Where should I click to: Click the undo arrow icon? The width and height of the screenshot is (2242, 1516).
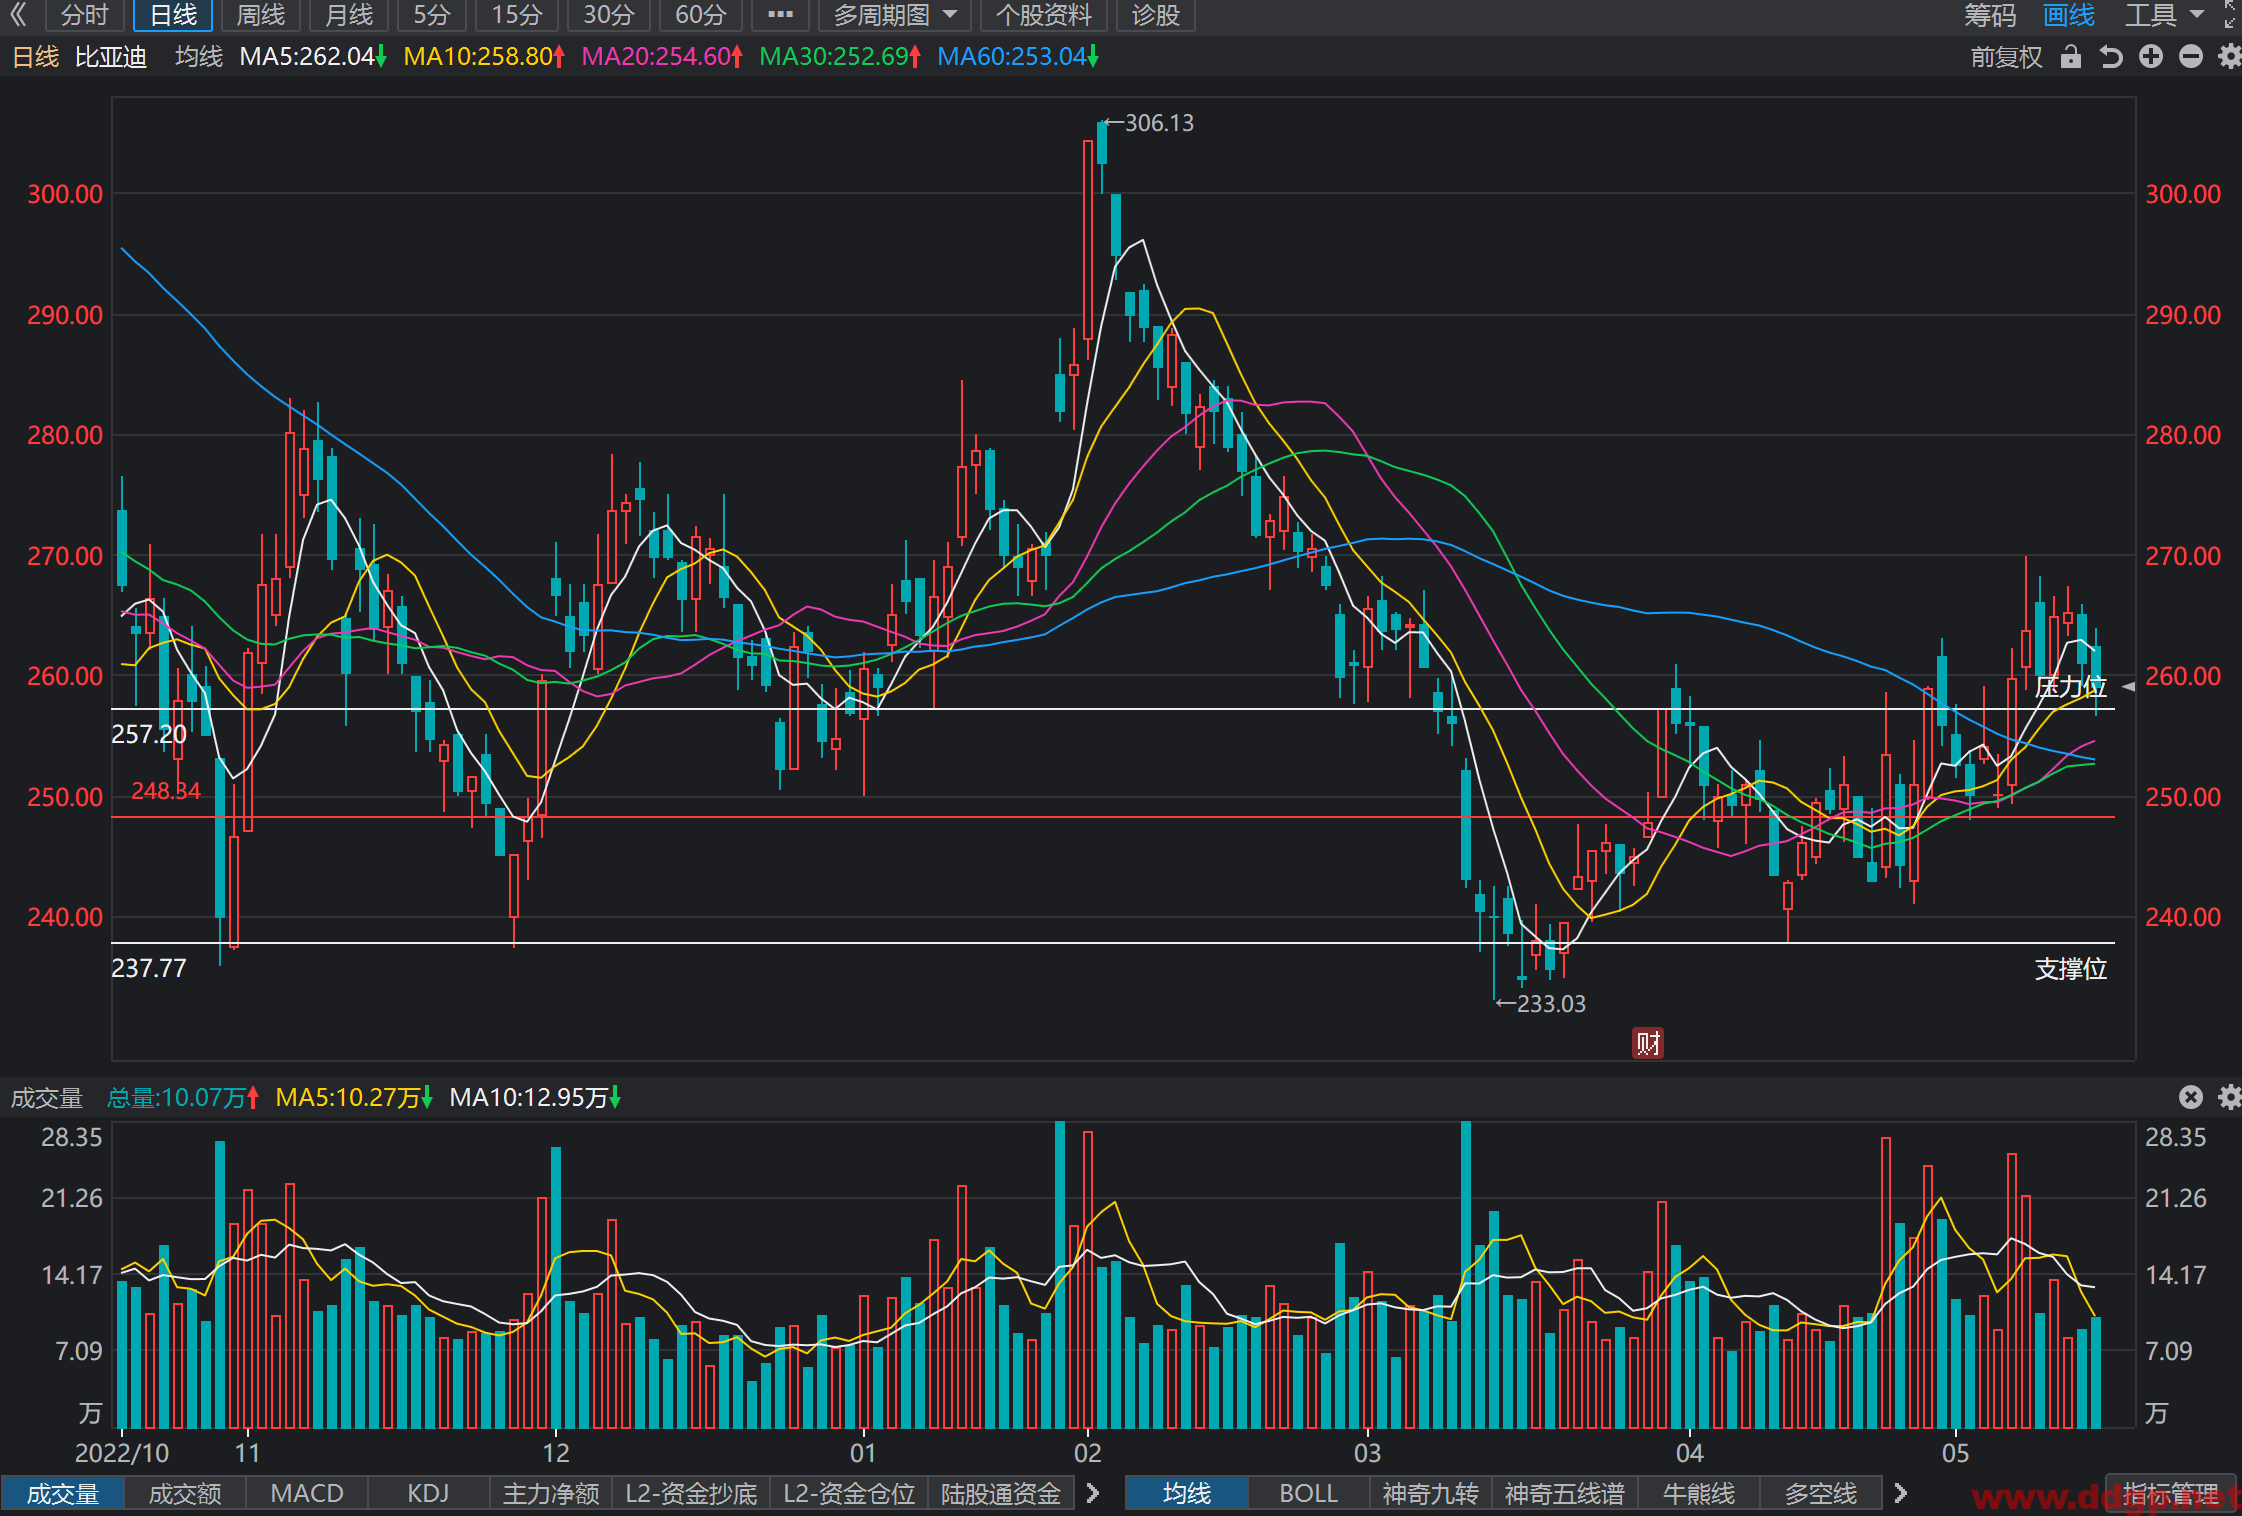(2111, 57)
